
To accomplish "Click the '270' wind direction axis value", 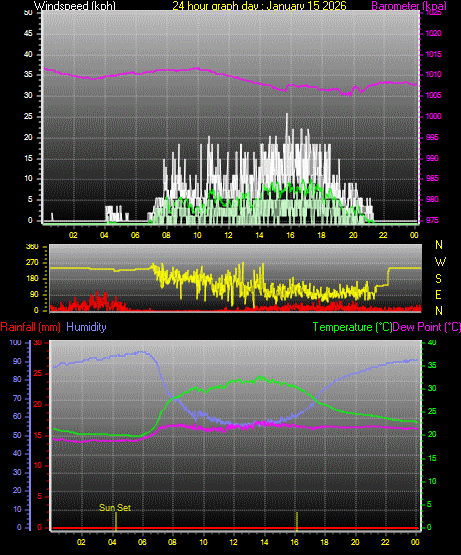I will tap(32, 262).
